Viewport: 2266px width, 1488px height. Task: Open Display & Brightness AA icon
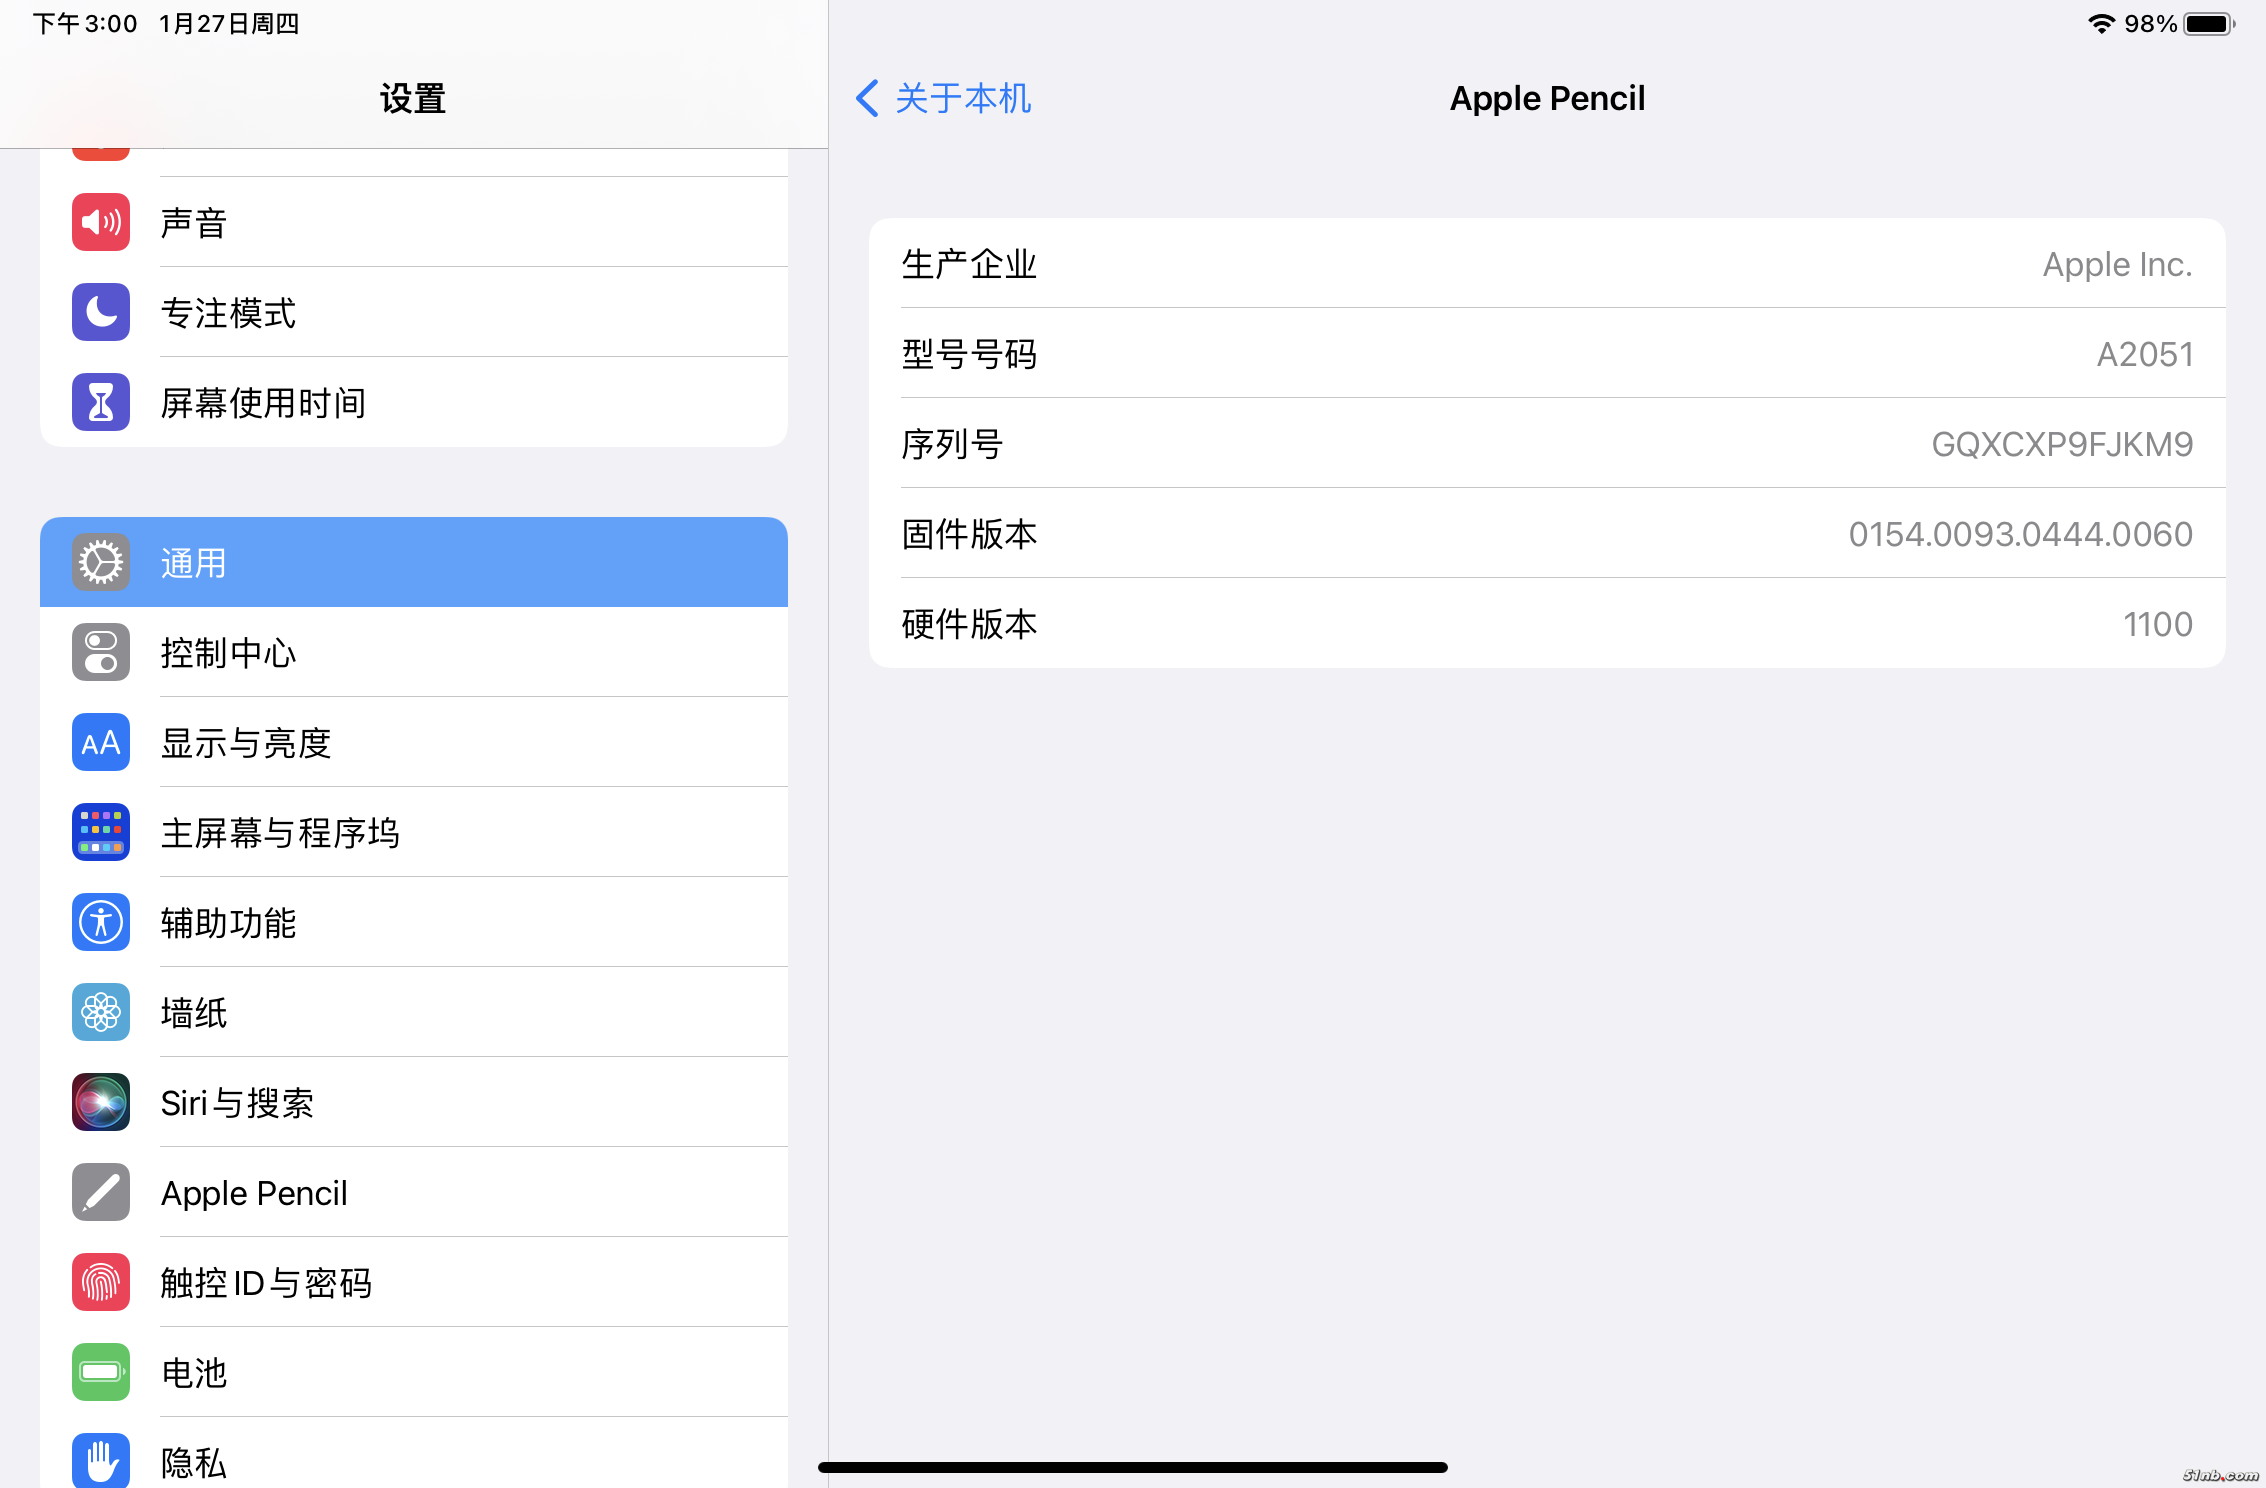[x=101, y=742]
